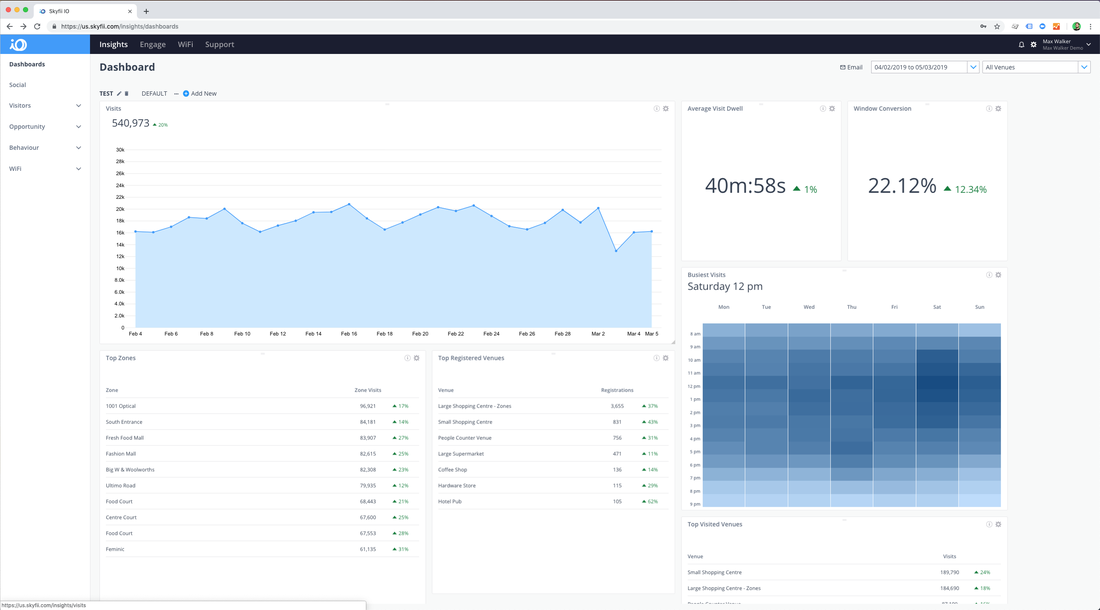Delete the TEST dashboard via trash icon
Image resolution: width=1100 pixels, height=610 pixels.
point(127,93)
